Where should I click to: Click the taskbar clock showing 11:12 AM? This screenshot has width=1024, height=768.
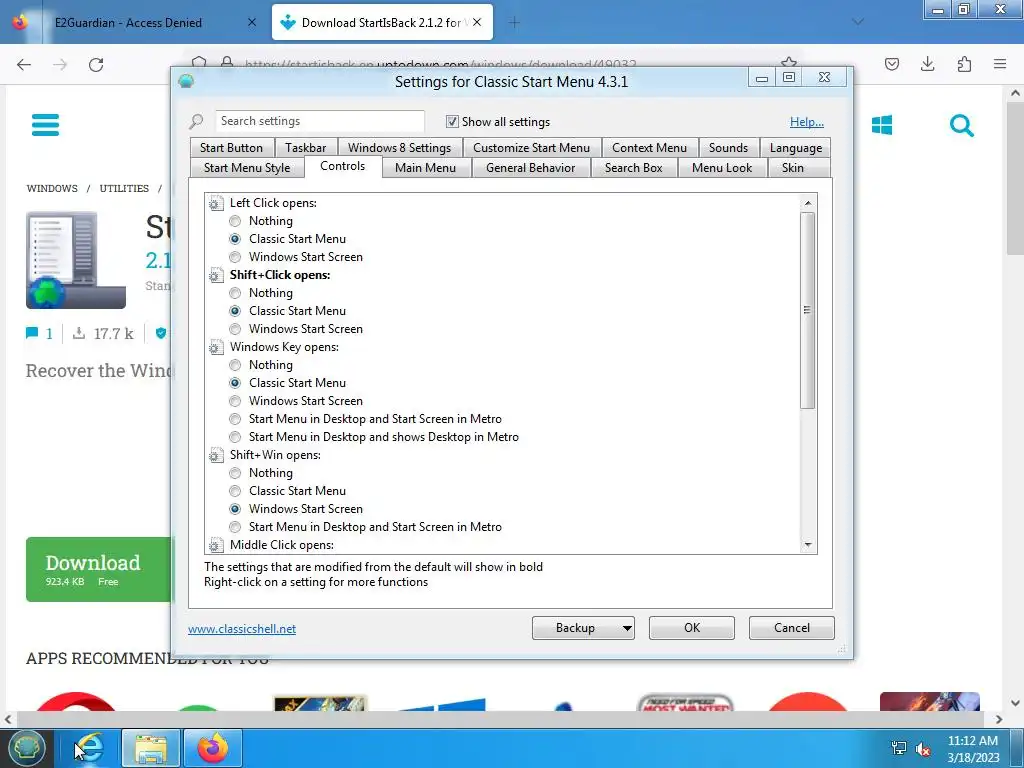[972, 741]
